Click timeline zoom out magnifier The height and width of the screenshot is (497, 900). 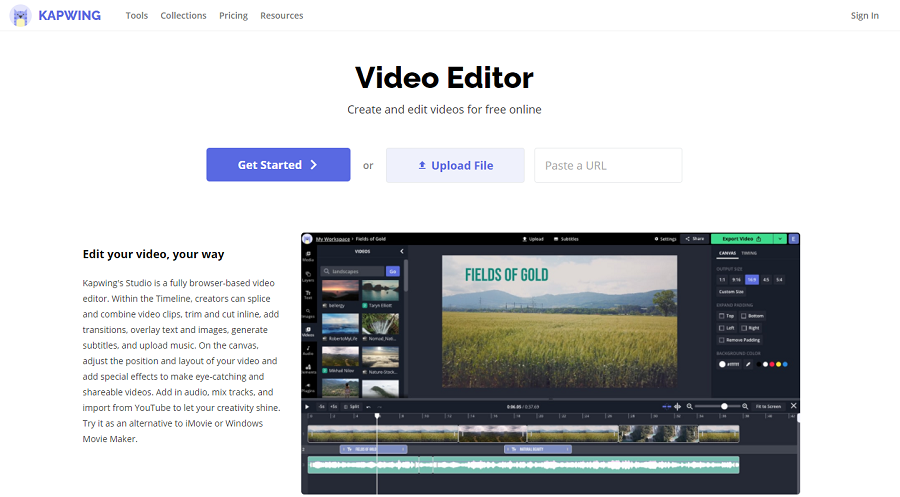[689, 406]
